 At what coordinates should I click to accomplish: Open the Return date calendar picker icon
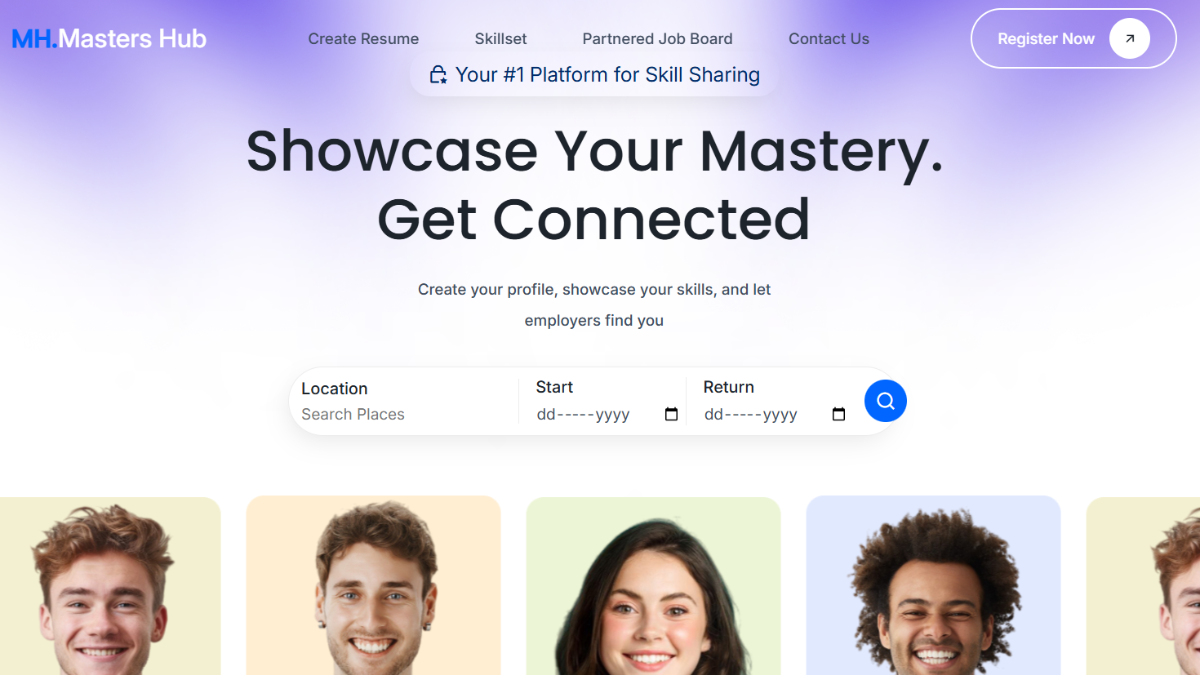(x=839, y=414)
